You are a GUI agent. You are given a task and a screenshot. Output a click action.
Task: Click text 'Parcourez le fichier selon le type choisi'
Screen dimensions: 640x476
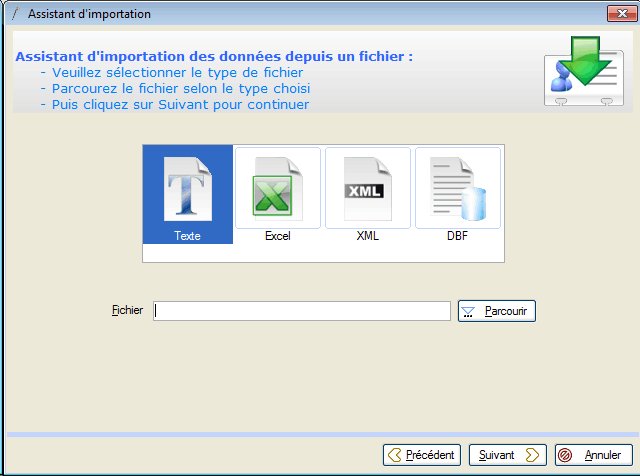coord(181,89)
